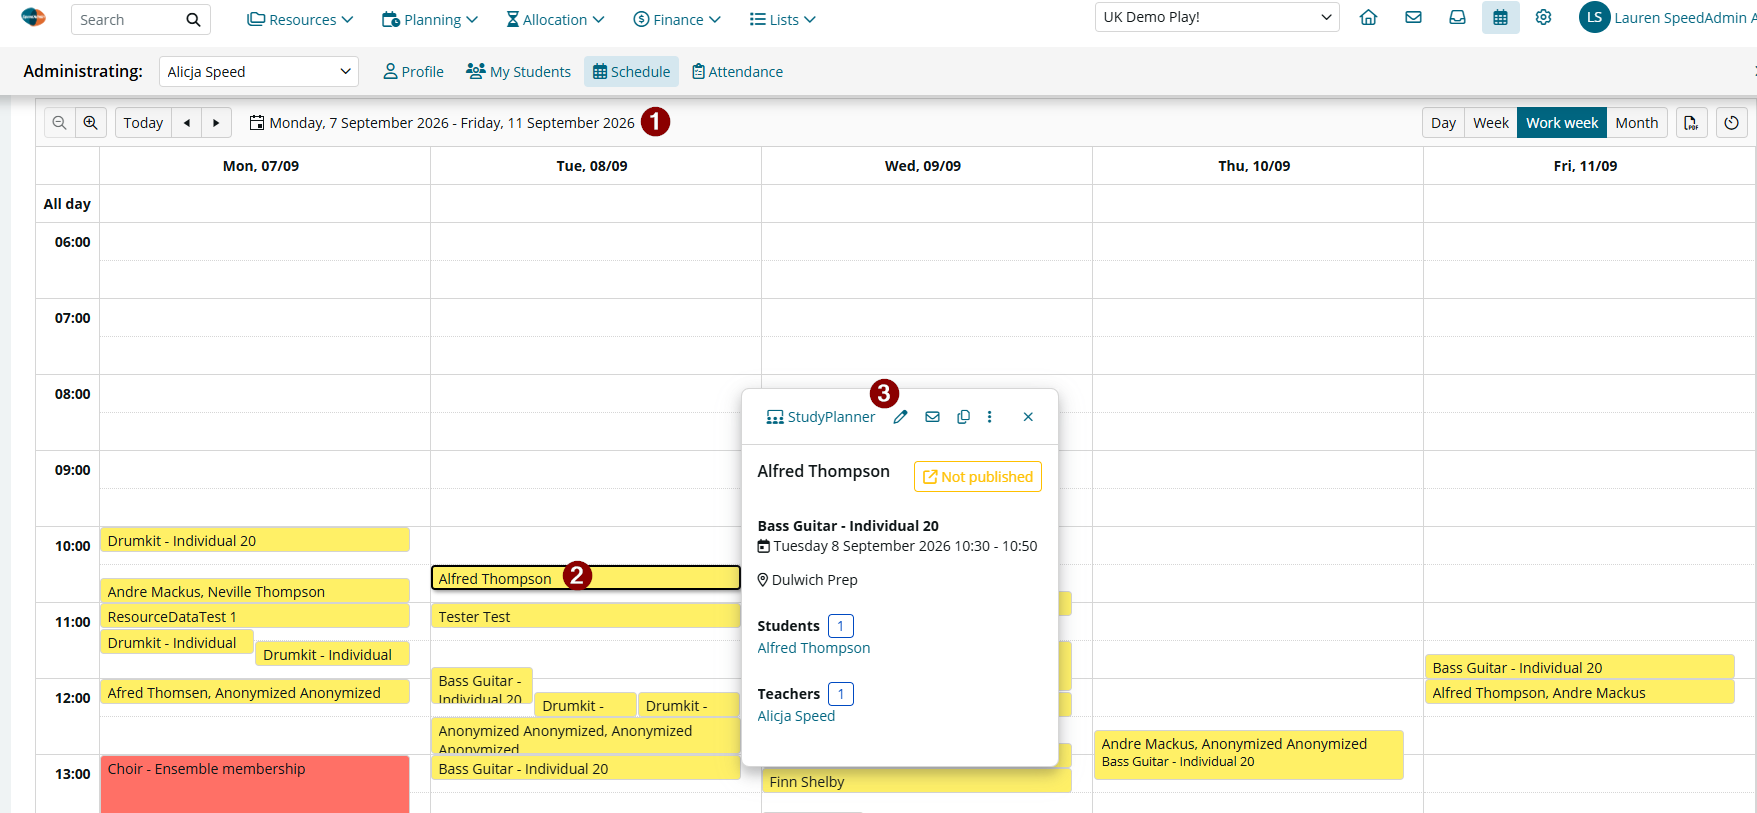The height and width of the screenshot is (813, 1757).
Task: Click the edit pencil icon in popup
Action: coord(900,417)
